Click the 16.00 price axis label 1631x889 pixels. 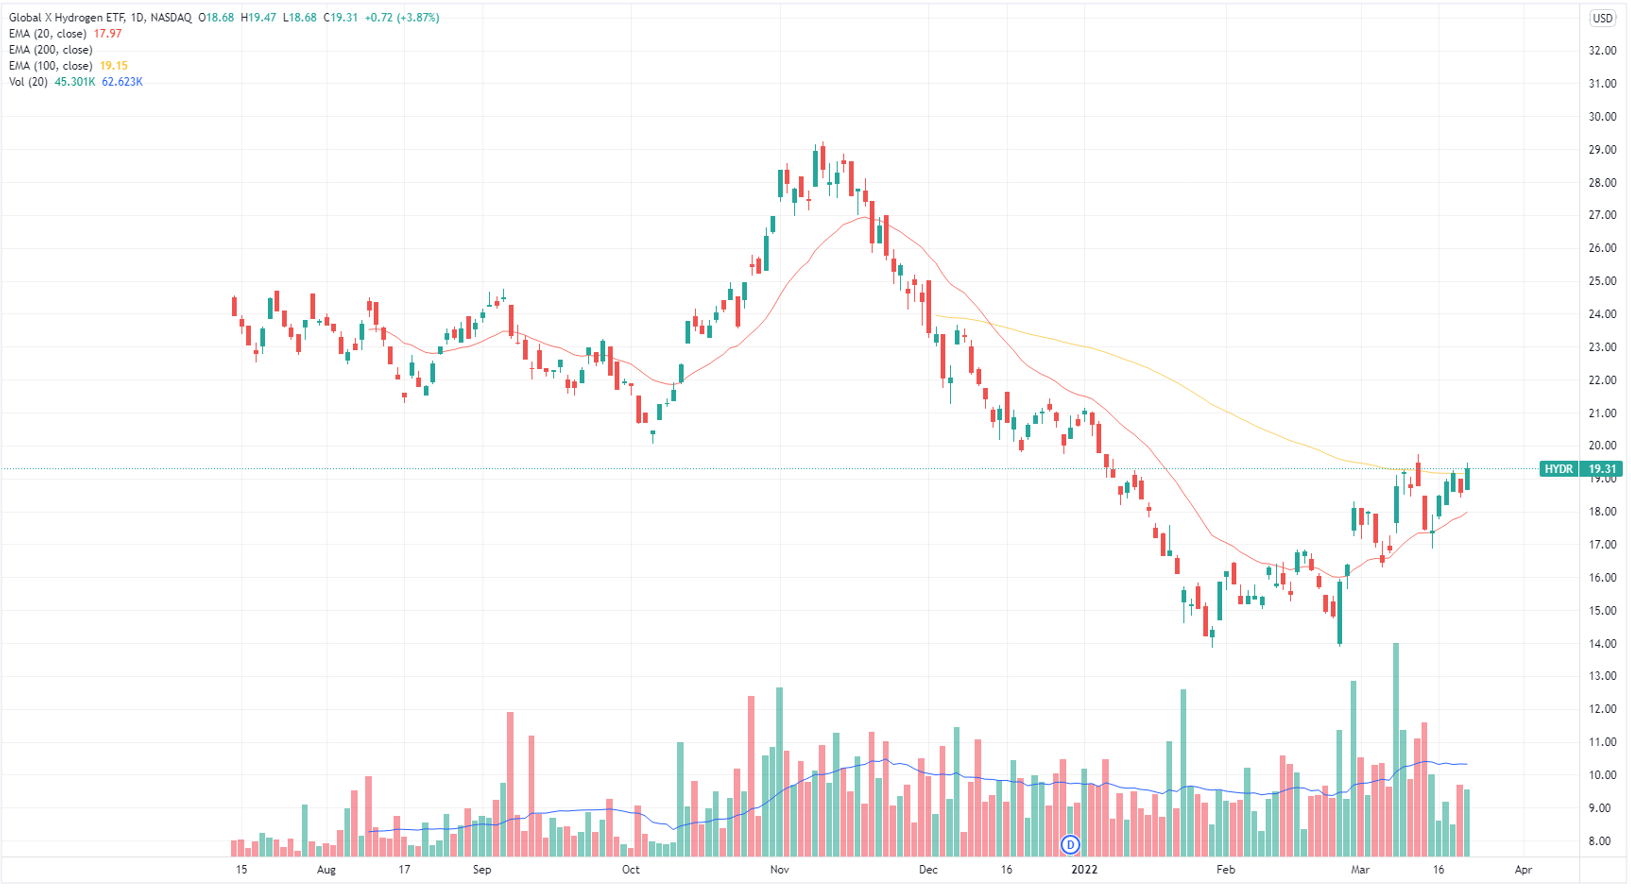tap(1602, 578)
